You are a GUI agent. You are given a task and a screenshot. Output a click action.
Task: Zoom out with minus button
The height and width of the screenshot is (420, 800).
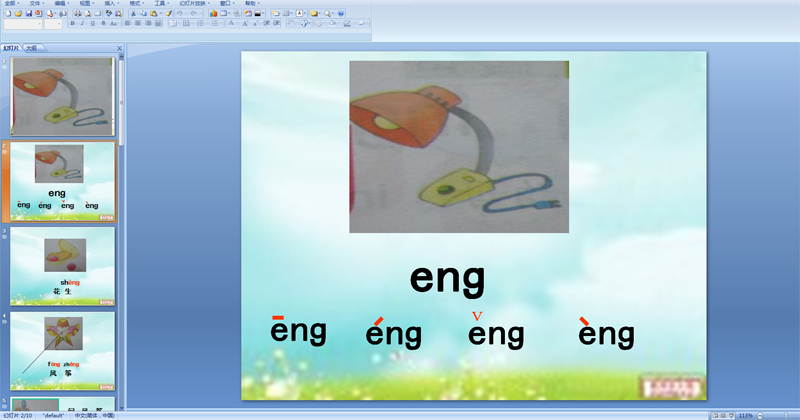(x=760, y=416)
